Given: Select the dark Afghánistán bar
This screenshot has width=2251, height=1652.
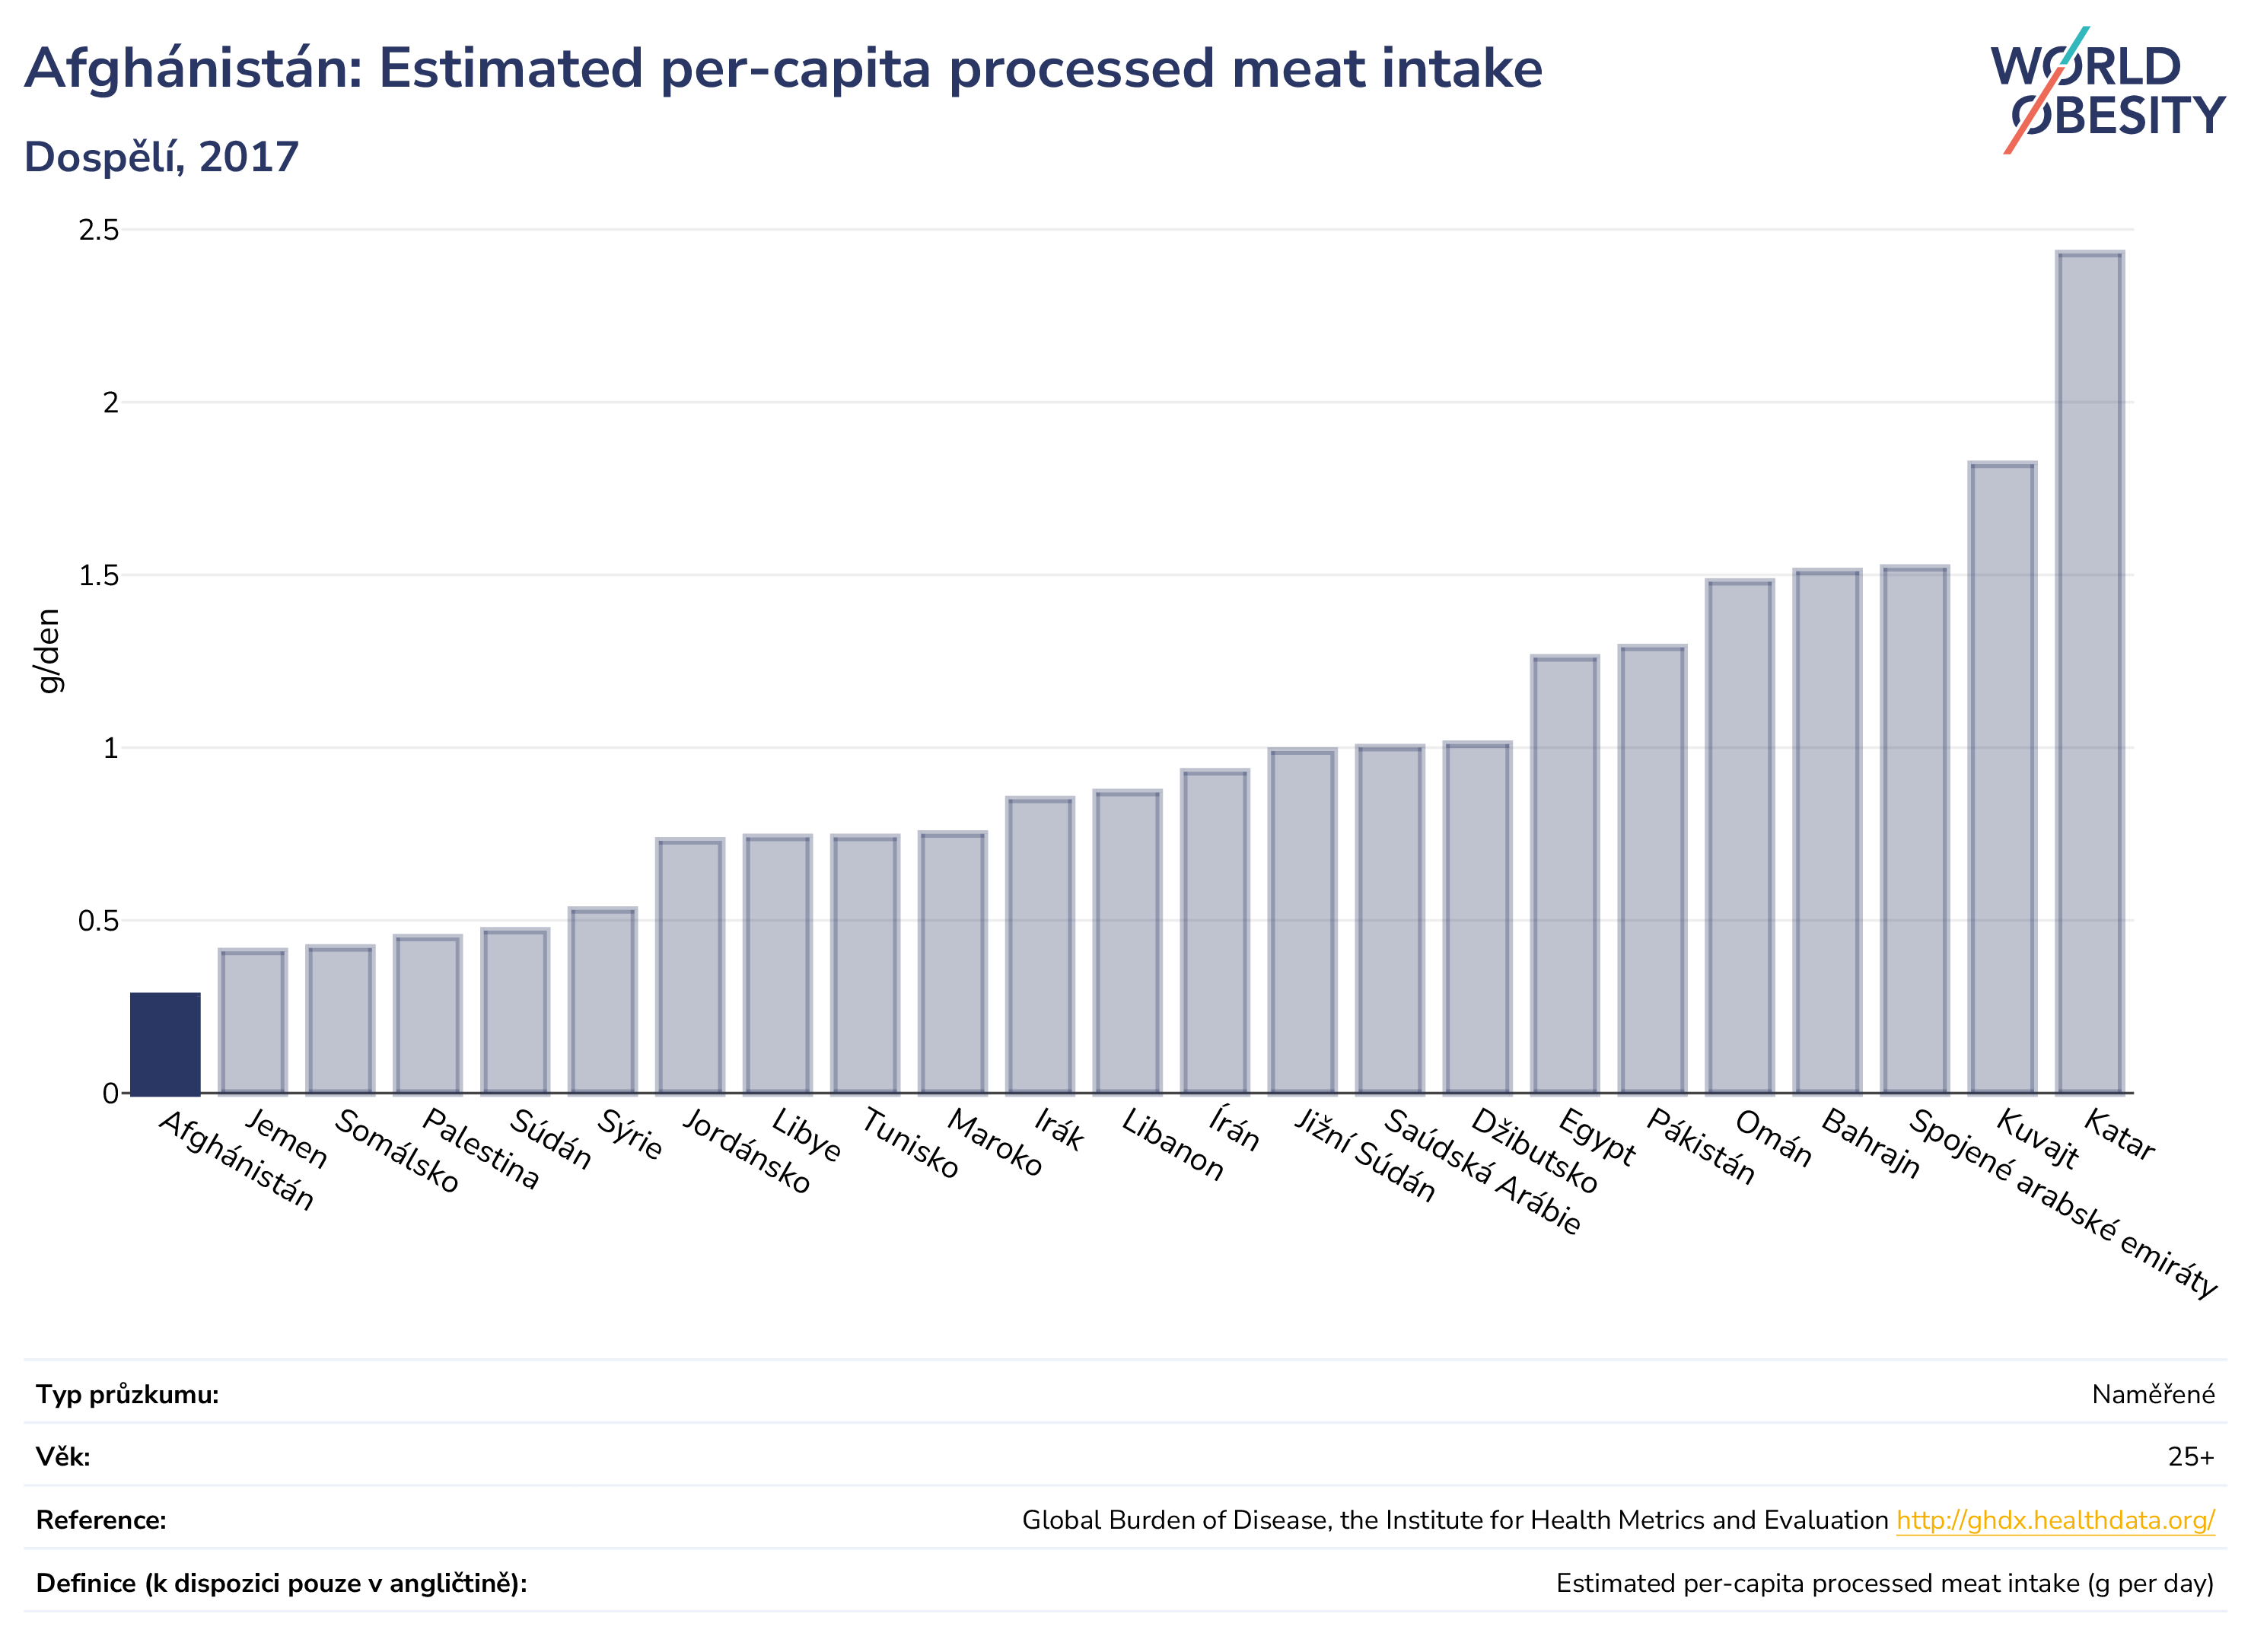Looking at the screenshot, I should [165, 1043].
